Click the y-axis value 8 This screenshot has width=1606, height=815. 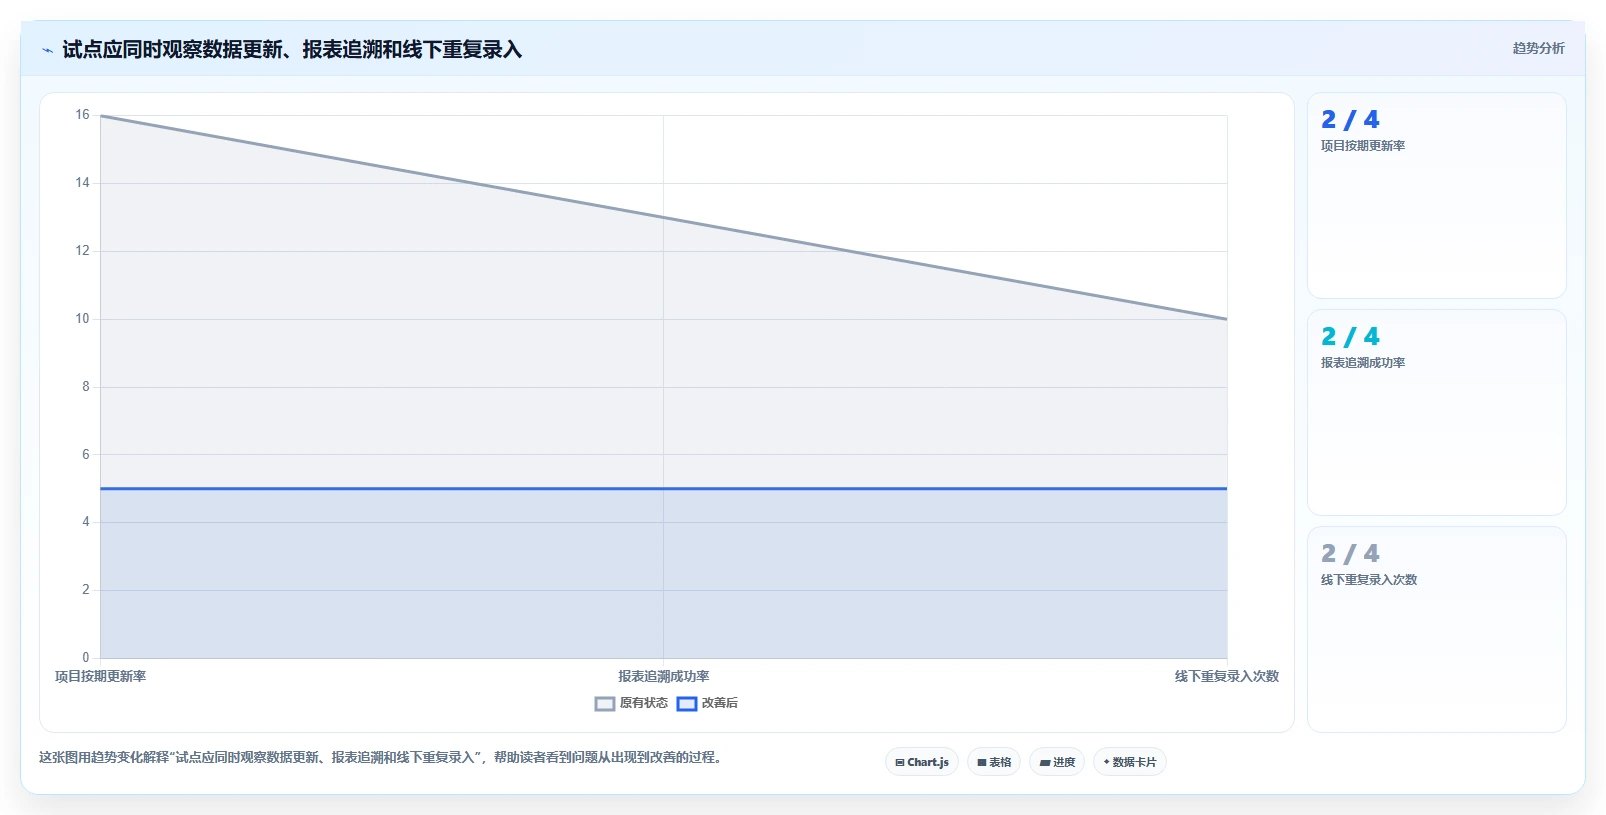pyautogui.click(x=86, y=387)
